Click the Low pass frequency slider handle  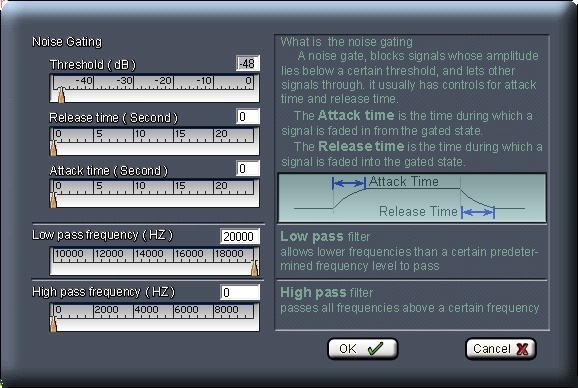pyautogui.click(x=254, y=268)
